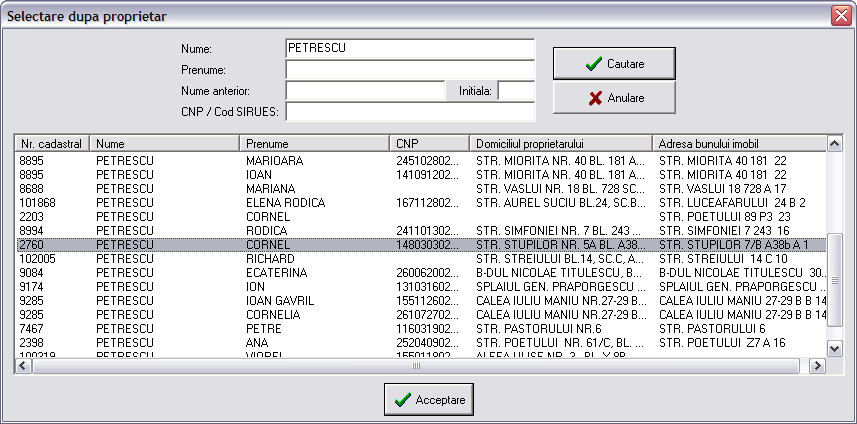The width and height of the screenshot is (857, 424).
Task: Close the Selectare dupa proprietar dialog
Action: (840, 15)
